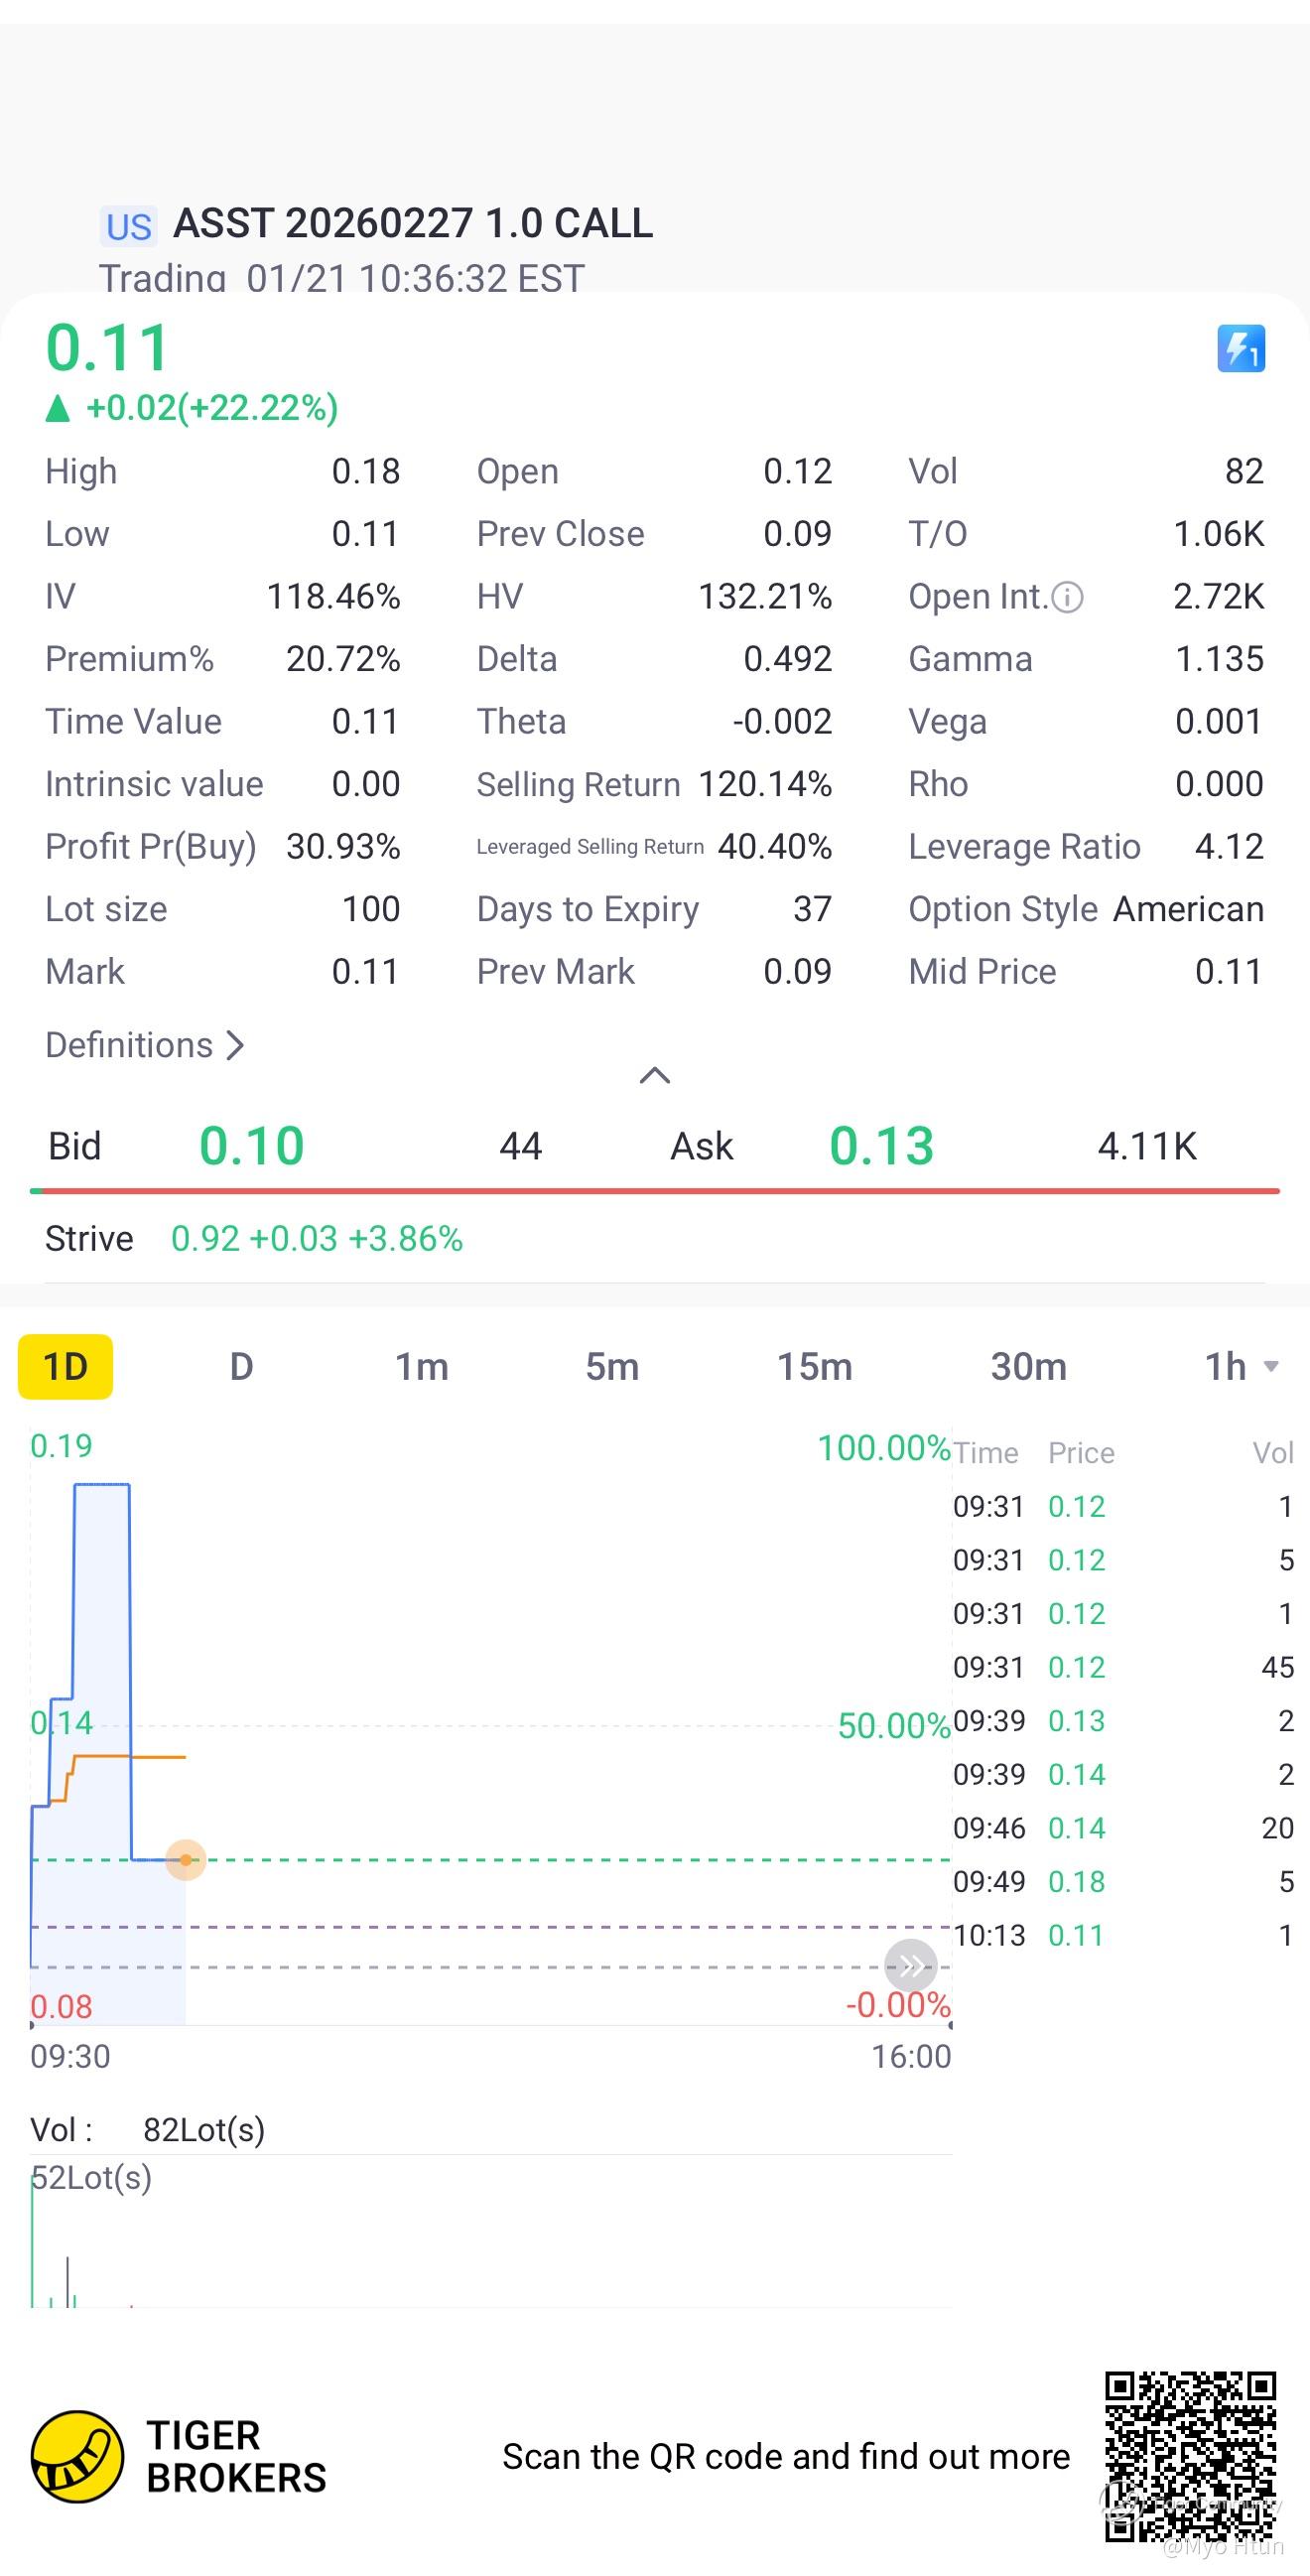Select the 15m chart interval
Image resolution: width=1310 pixels, height=2576 pixels.
click(x=814, y=1367)
